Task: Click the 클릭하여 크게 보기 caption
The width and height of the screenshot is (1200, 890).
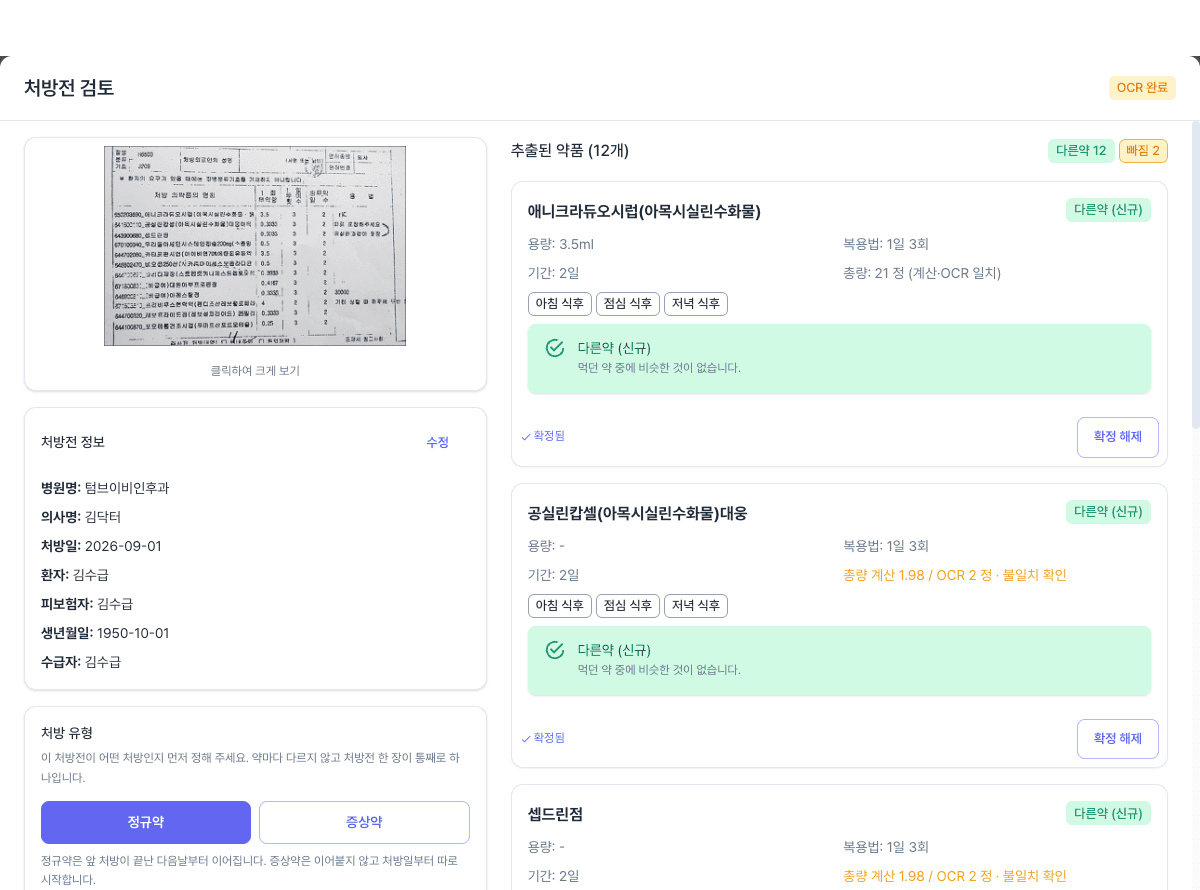Action: tap(255, 371)
